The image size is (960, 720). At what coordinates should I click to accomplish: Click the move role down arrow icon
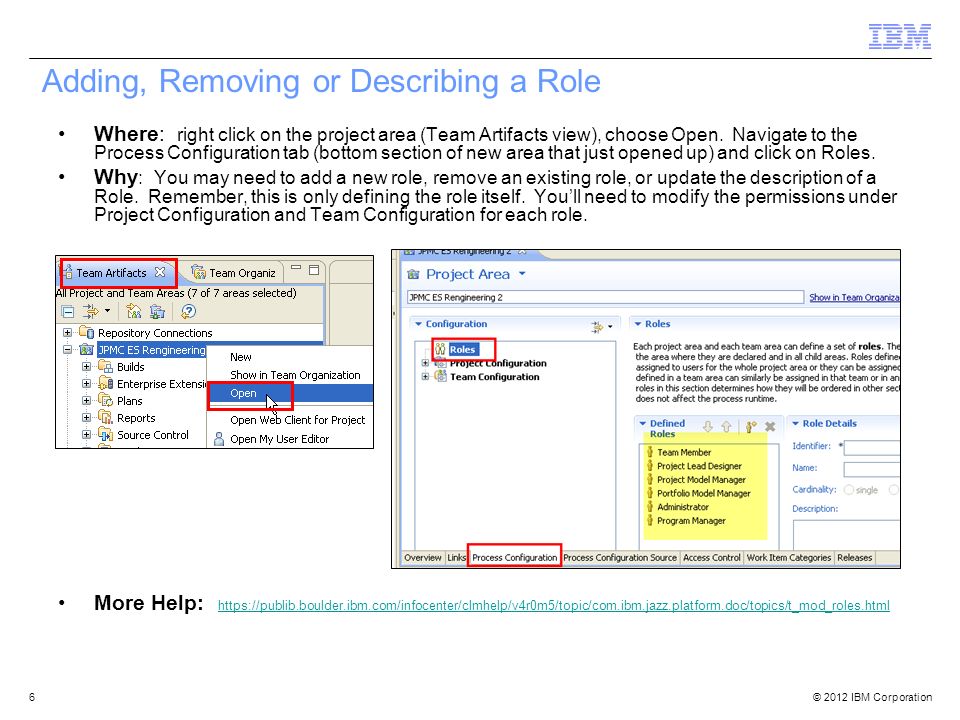tap(708, 427)
